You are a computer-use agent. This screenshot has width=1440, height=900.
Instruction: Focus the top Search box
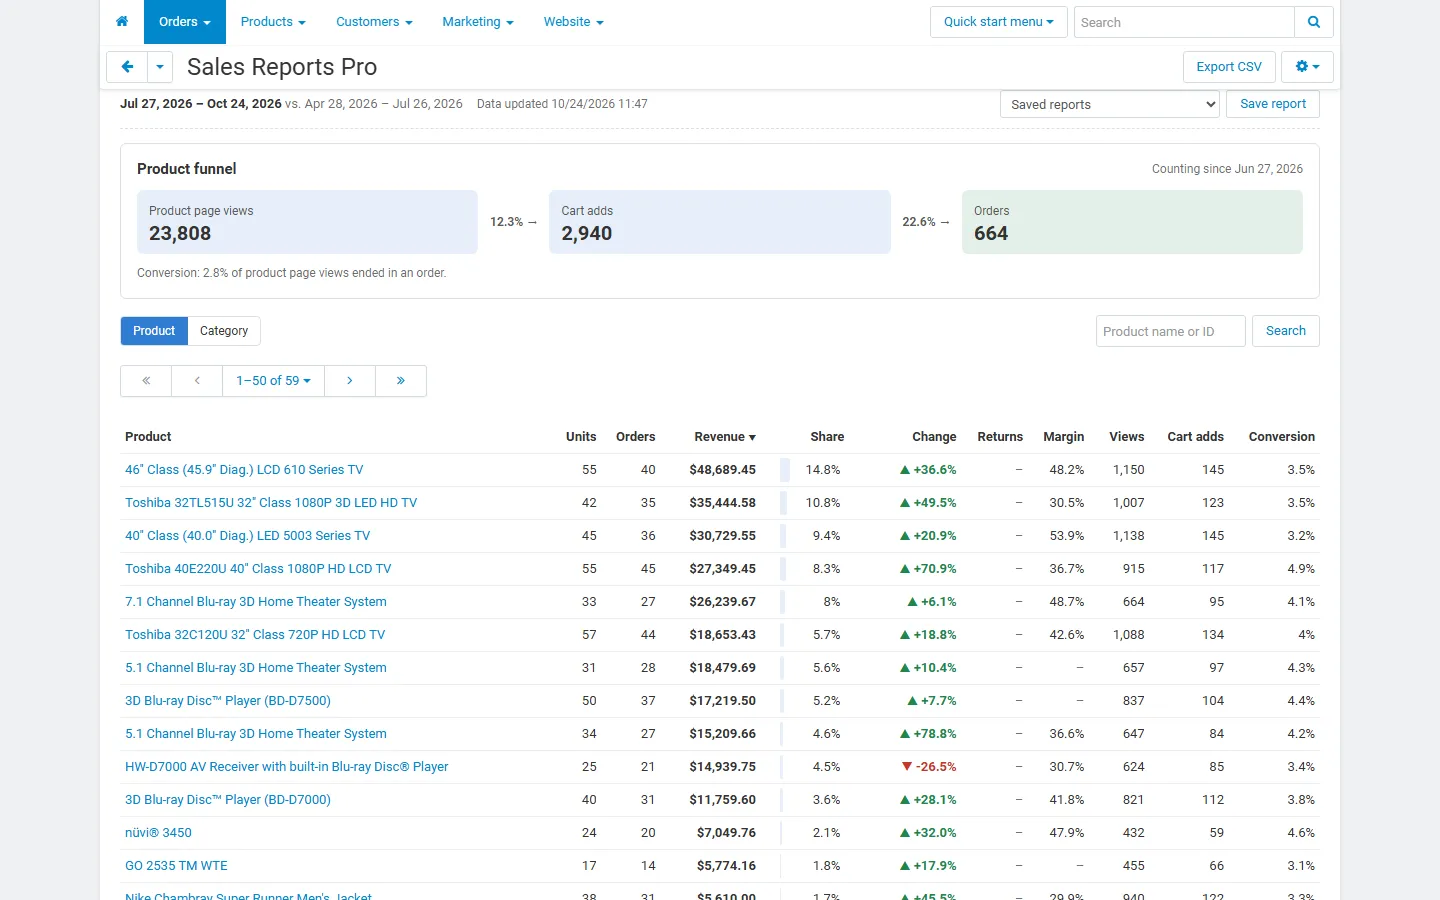(x=1185, y=22)
